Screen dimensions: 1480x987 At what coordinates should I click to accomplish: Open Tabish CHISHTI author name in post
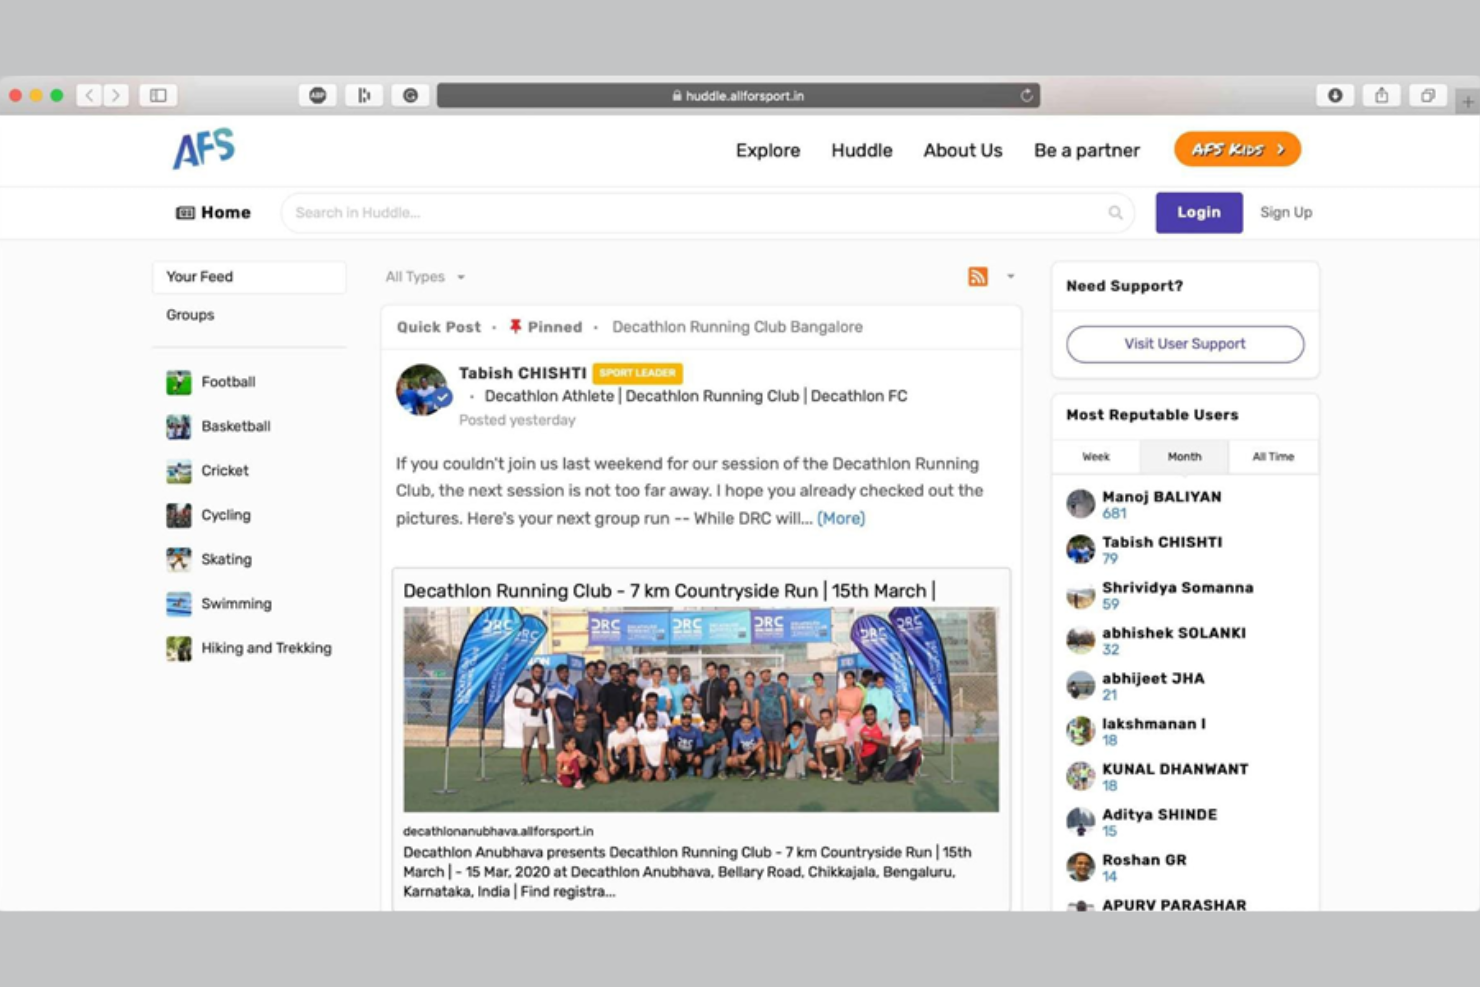[x=523, y=373]
